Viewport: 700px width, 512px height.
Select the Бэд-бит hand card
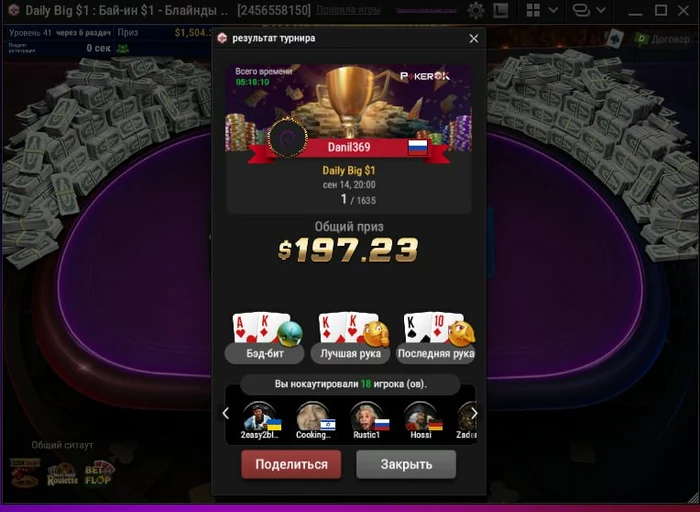click(x=265, y=338)
